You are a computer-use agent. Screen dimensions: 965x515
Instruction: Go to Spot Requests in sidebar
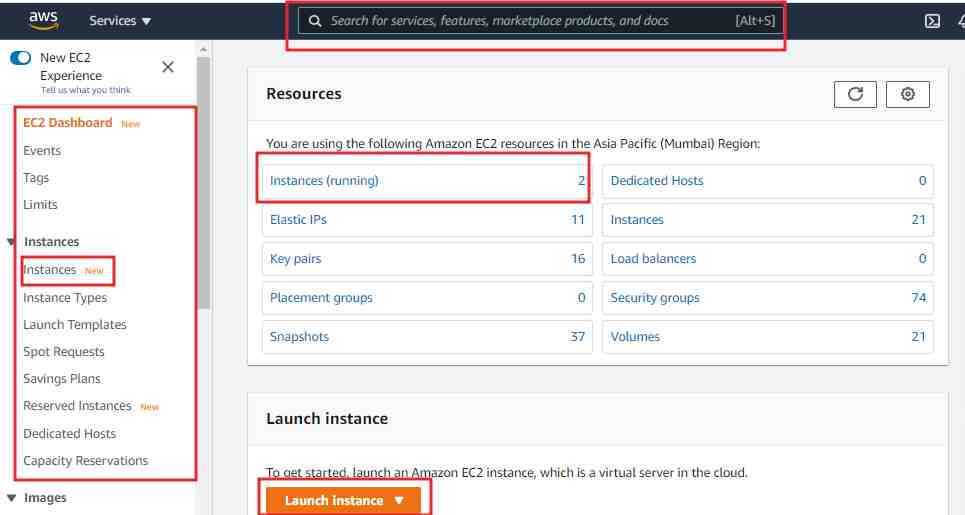point(64,352)
